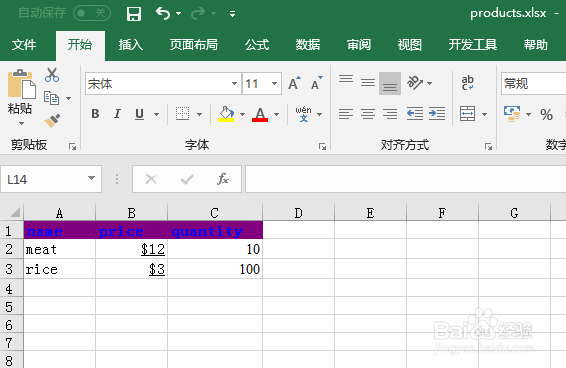Screen dimensions: 566x368
Task: Open the Alignment (对齐方式) dialog launcher
Action: point(488,146)
